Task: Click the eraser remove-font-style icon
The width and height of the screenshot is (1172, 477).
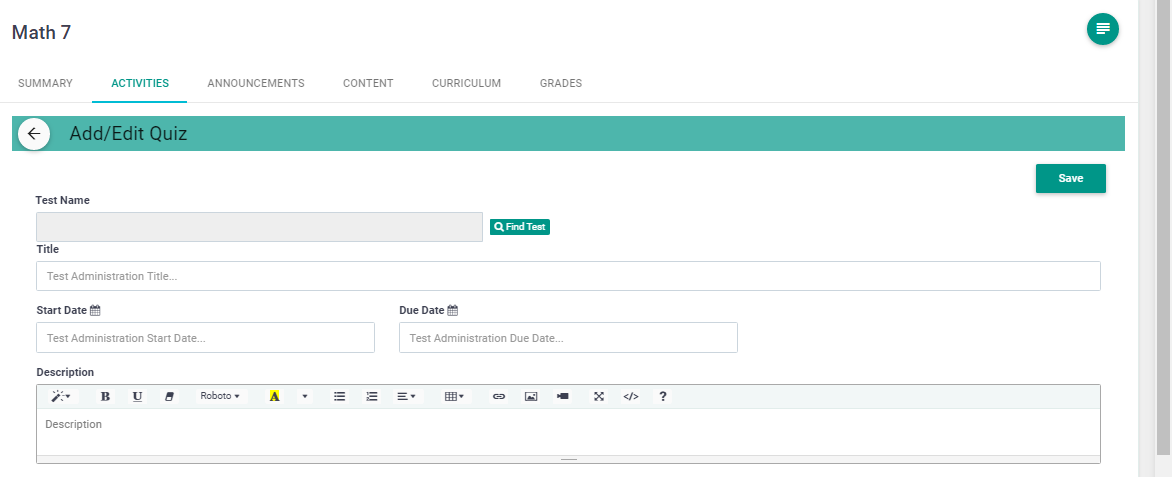Action: pyautogui.click(x=169, y=396)
